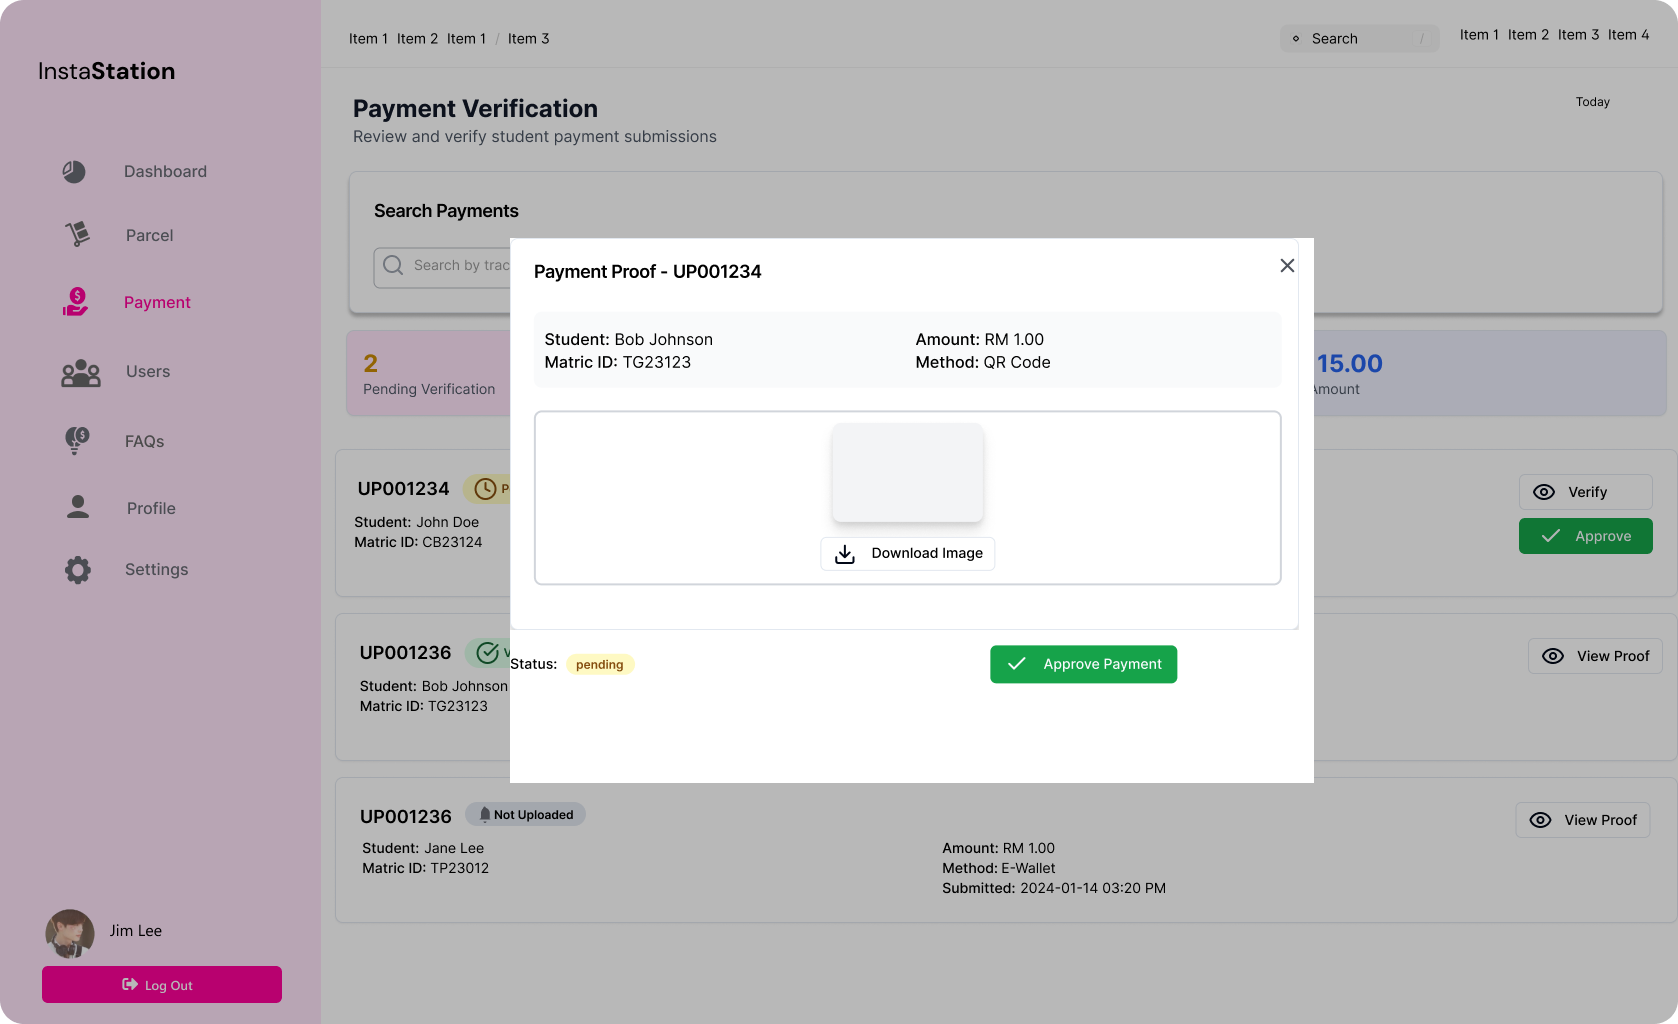Click green Approve button for John Doe
Viewport: 1678px width, 1024px height.
[1585, 536]
